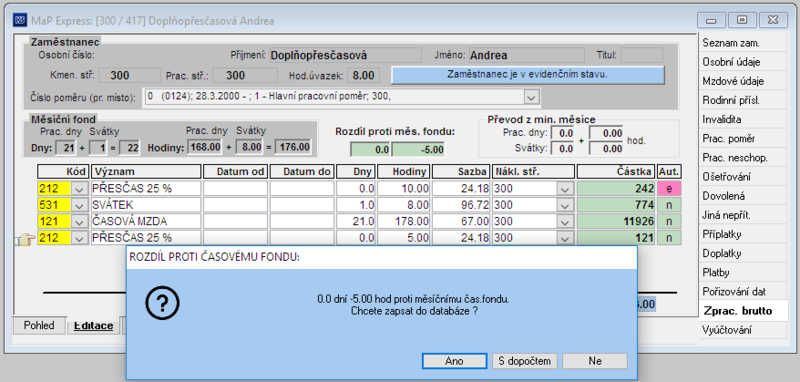Switch to the Pohled bottom tab
The image size is (800, 382).
coord(39,325)
